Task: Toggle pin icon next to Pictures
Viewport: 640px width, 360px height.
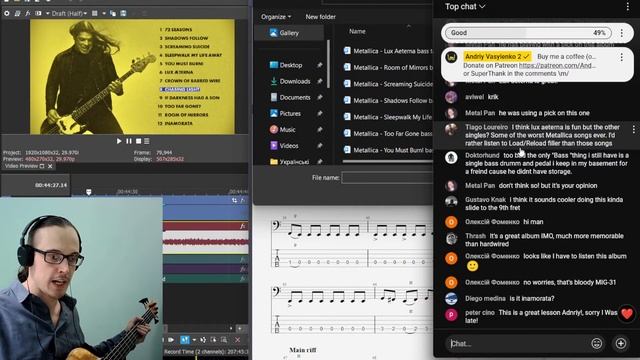Action: point(320,113)
